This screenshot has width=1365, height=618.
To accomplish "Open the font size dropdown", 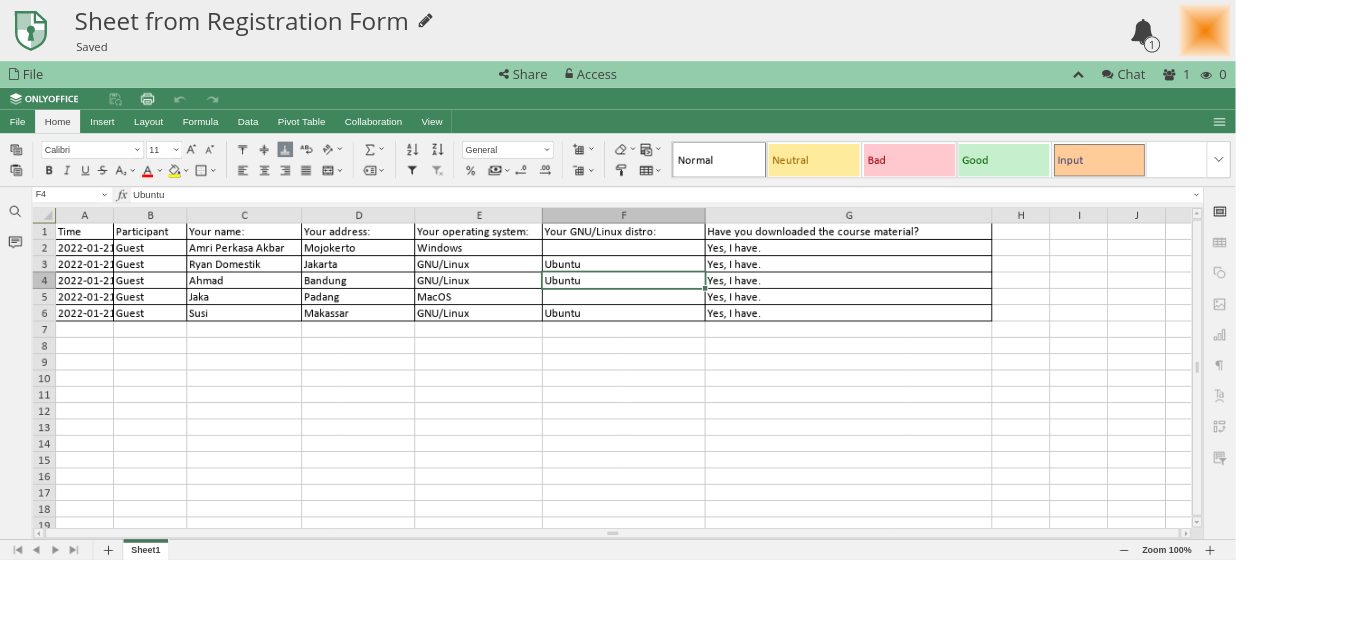I will (x=177, y=150).
